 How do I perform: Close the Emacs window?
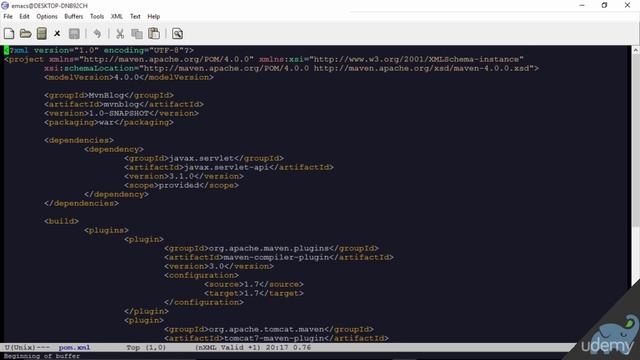coord(627,5)
